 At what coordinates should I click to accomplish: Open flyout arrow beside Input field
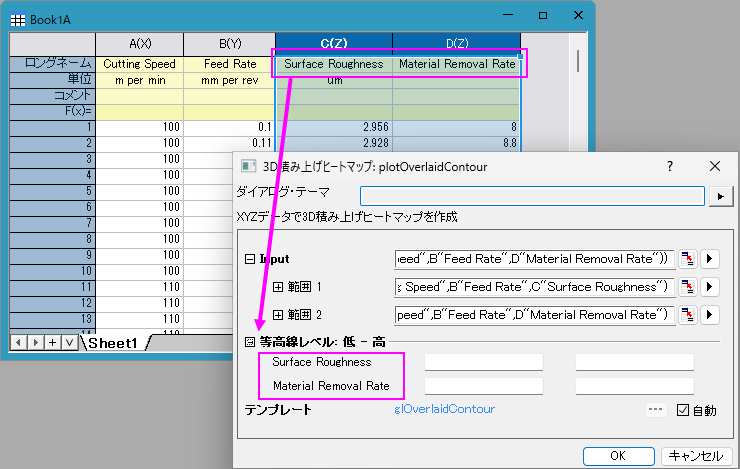(709, 259)
